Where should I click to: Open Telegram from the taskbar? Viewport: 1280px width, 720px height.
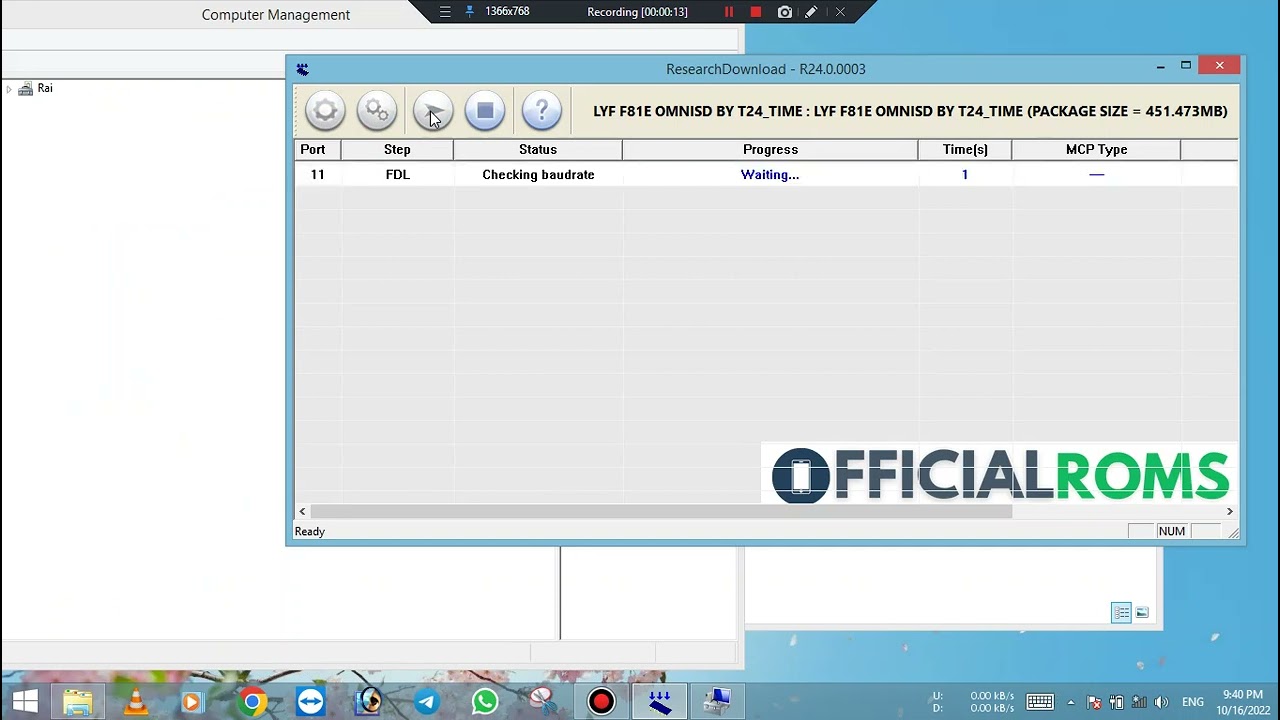pyautogui.click(x=427, y=702)
